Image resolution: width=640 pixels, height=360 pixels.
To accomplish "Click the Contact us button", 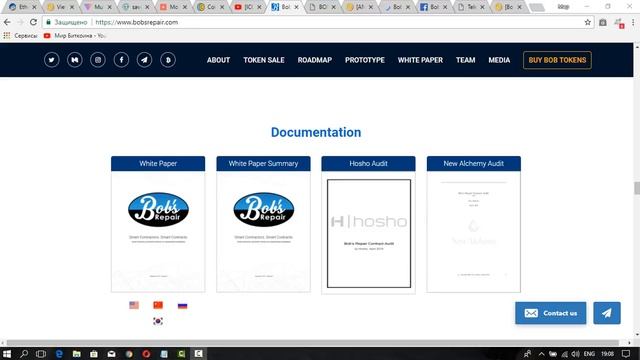I will (x=550, y=313).
